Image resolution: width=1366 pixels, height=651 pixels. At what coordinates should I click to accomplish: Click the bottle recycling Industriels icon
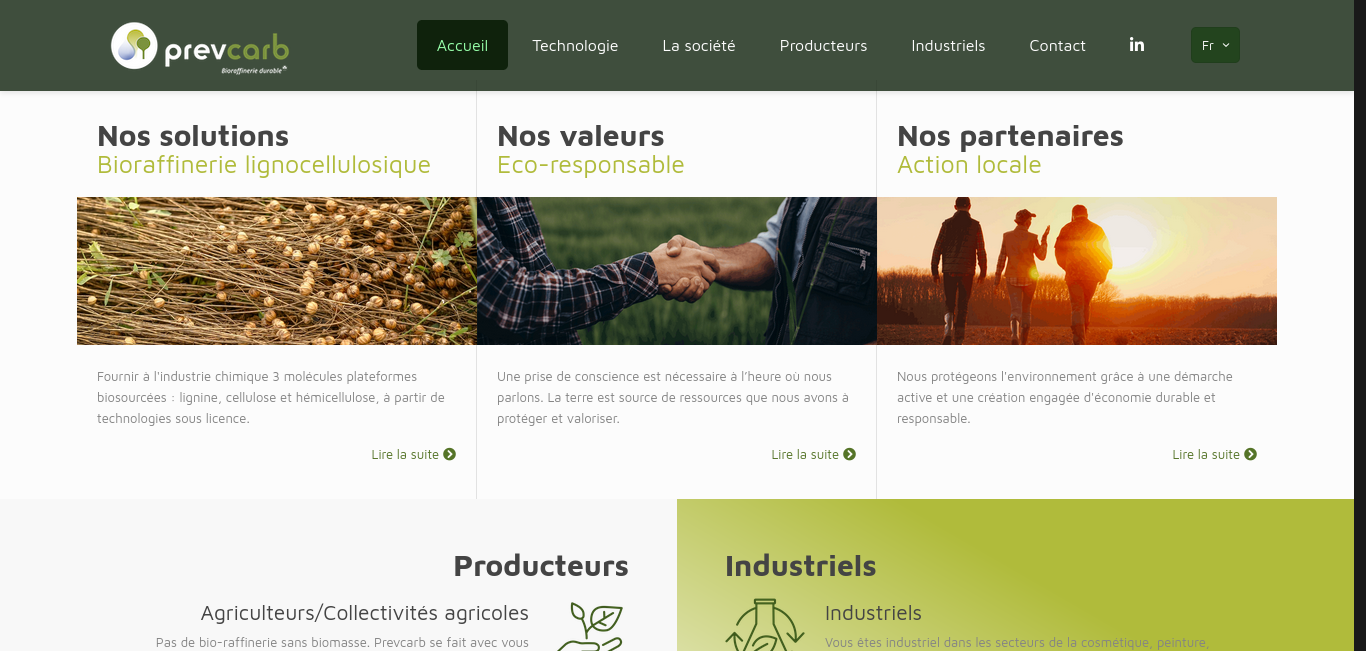pyautogui.click(x=765, y=625)
